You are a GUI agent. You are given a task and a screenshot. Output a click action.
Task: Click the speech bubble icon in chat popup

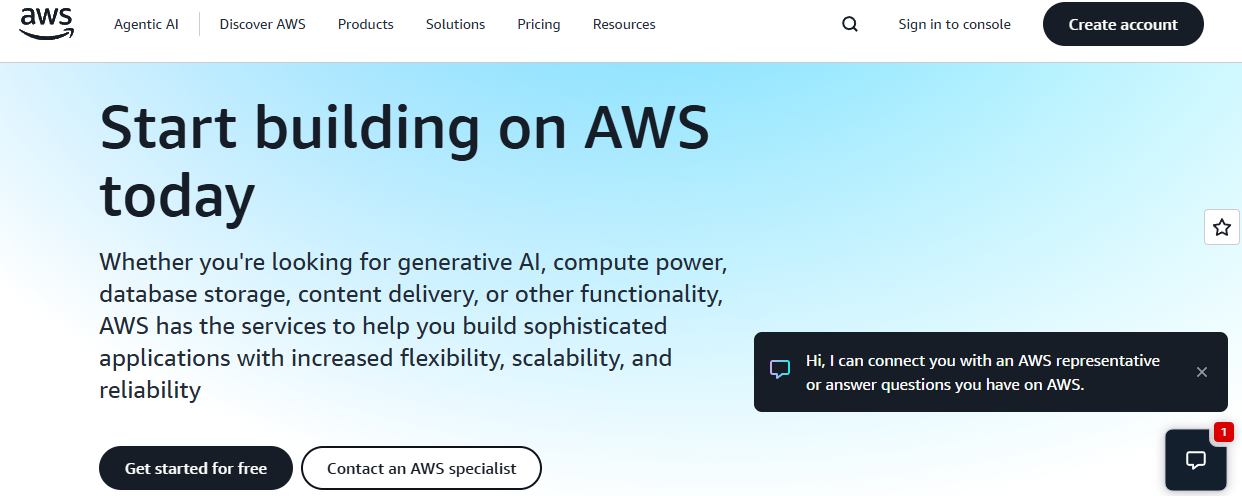[780, 369]
